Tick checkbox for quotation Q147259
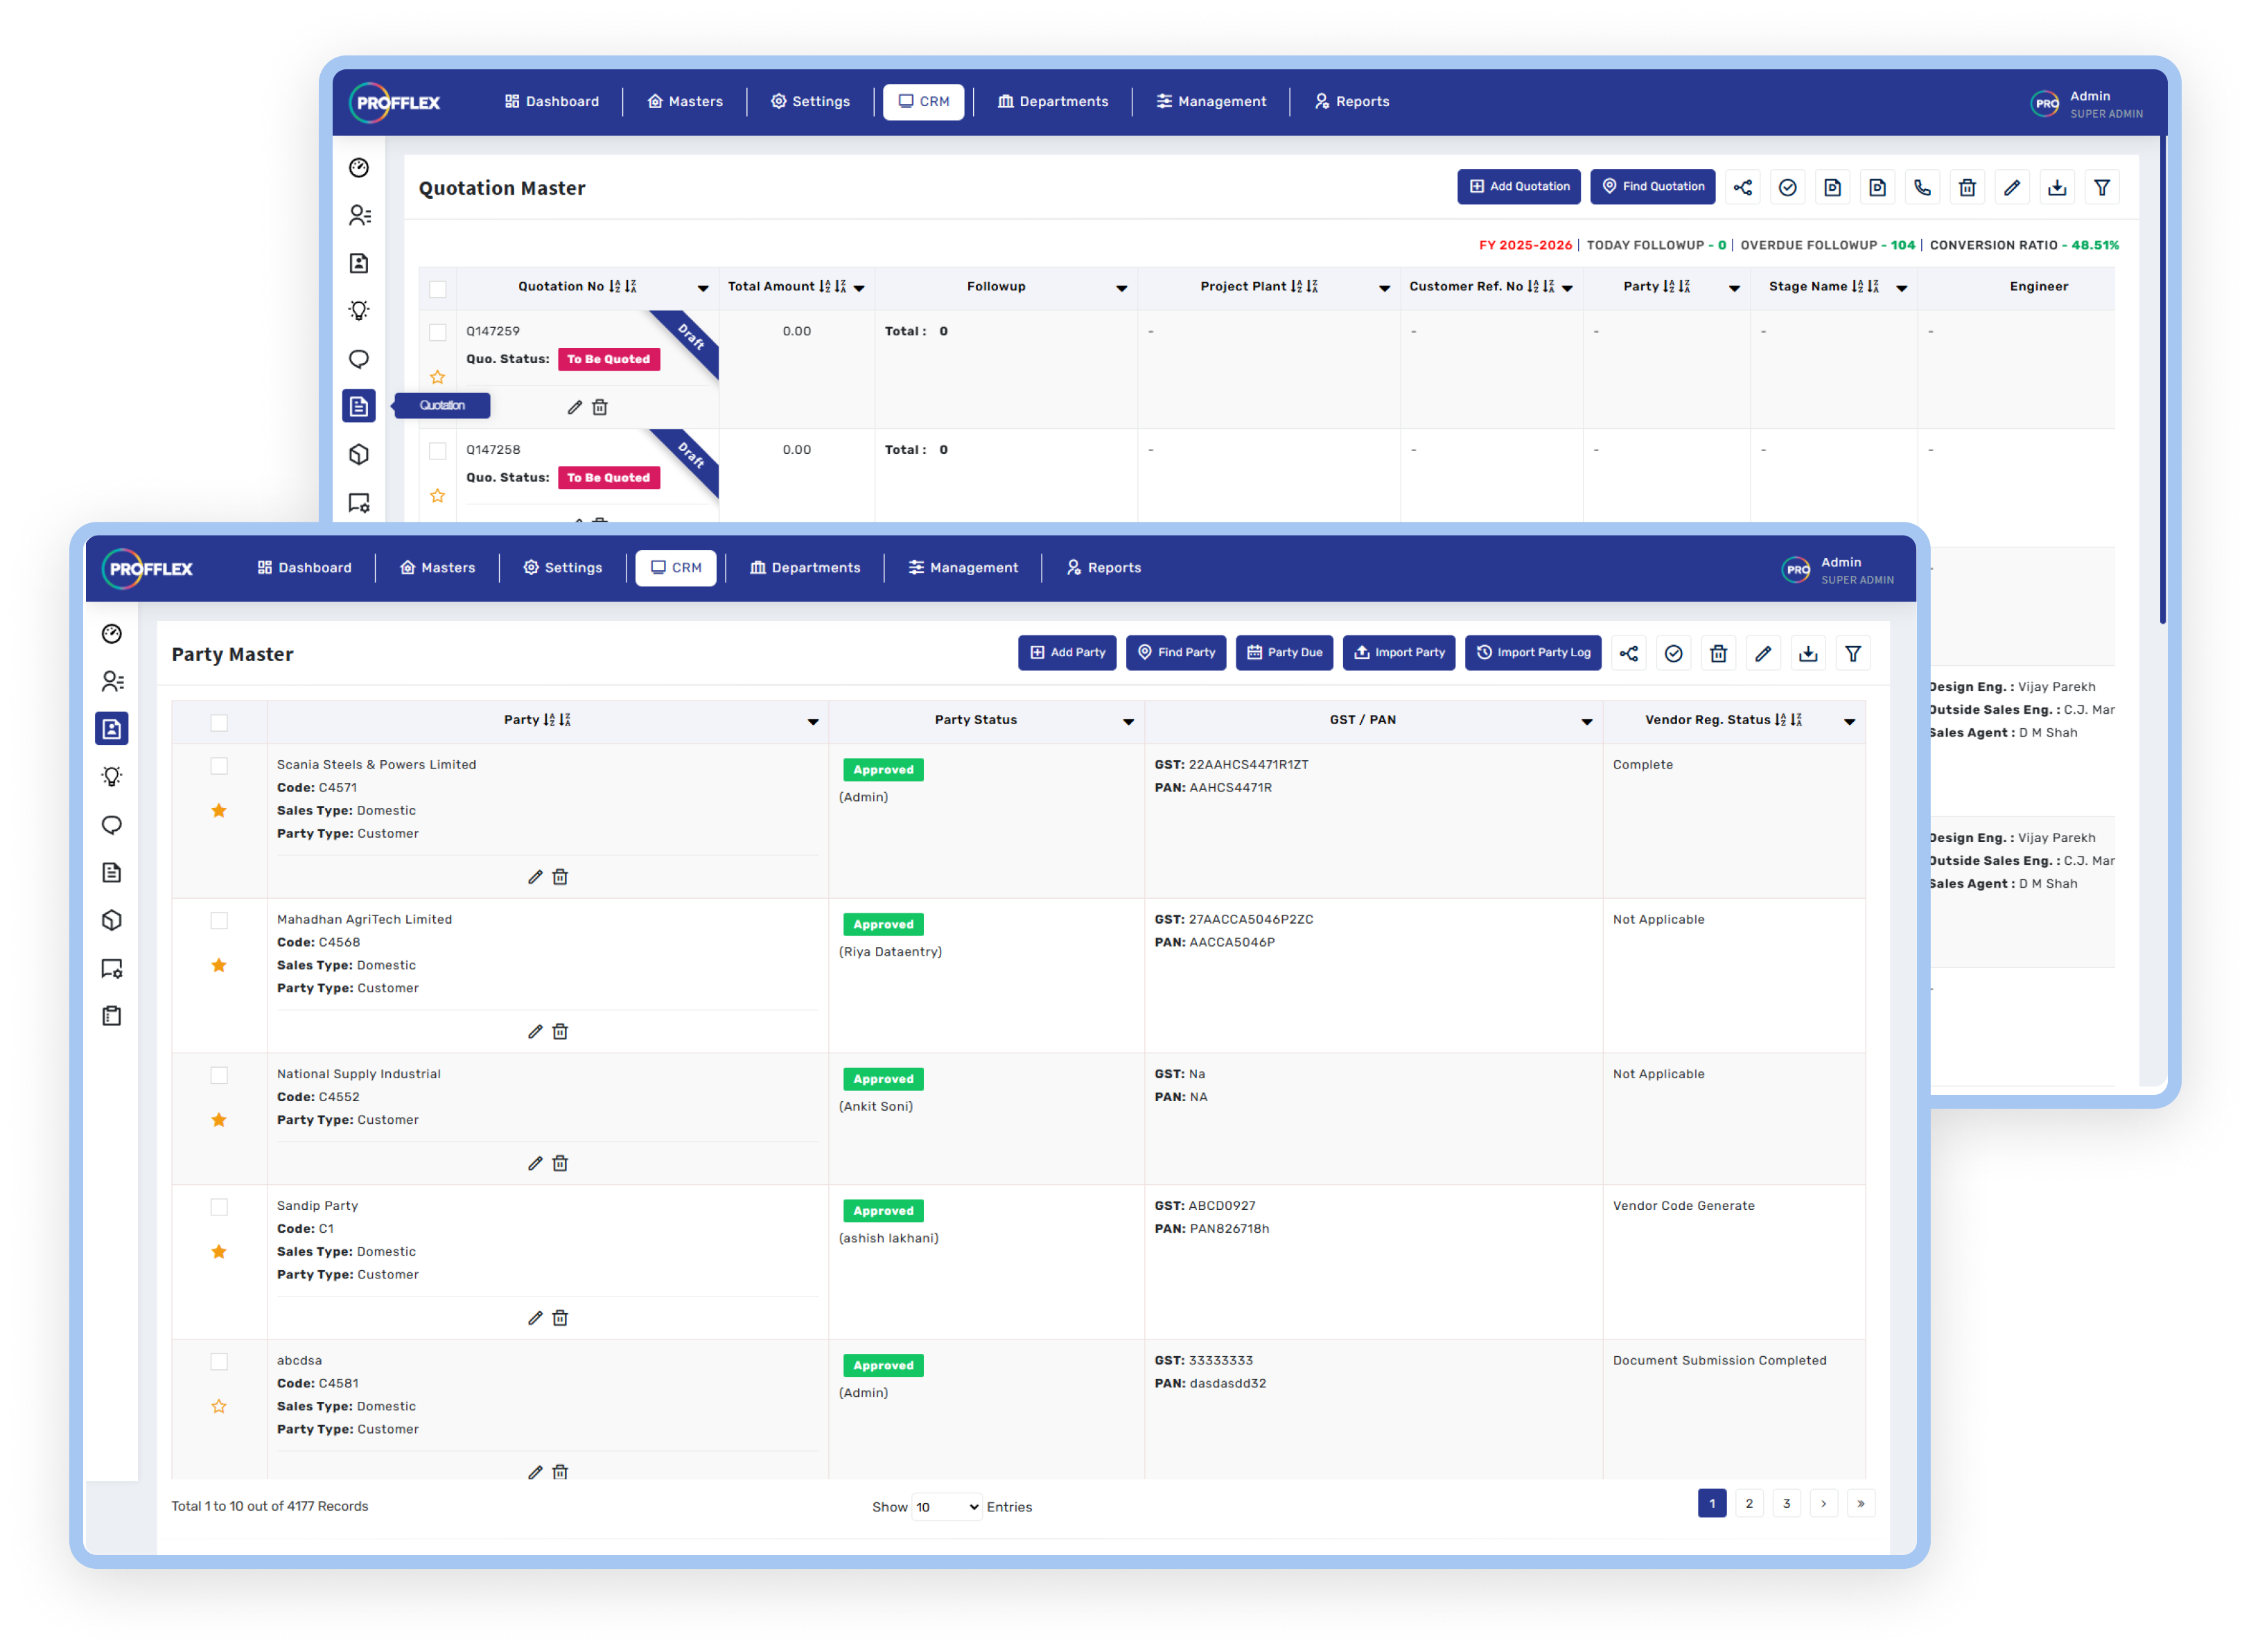The image size is (2251, 1652). pos(437,332)
